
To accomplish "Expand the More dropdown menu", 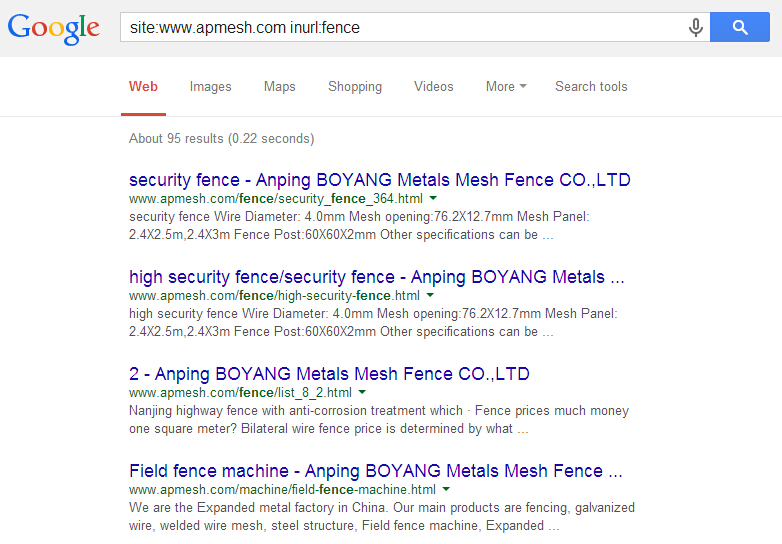I will point(506,87).
